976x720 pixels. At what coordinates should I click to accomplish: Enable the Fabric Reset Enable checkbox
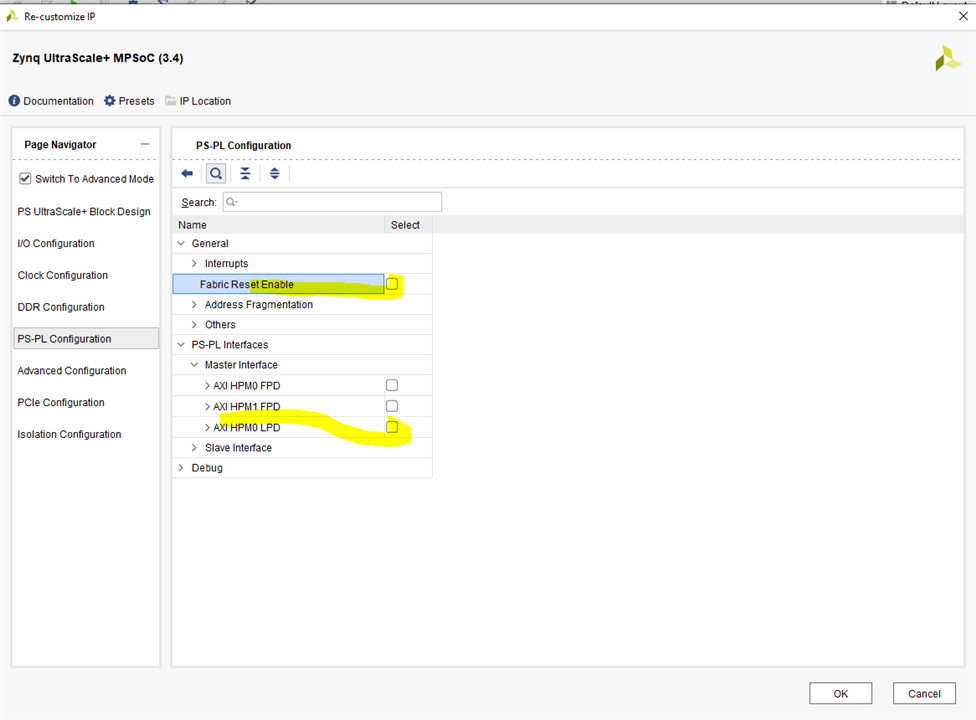(x=392, y=284)
